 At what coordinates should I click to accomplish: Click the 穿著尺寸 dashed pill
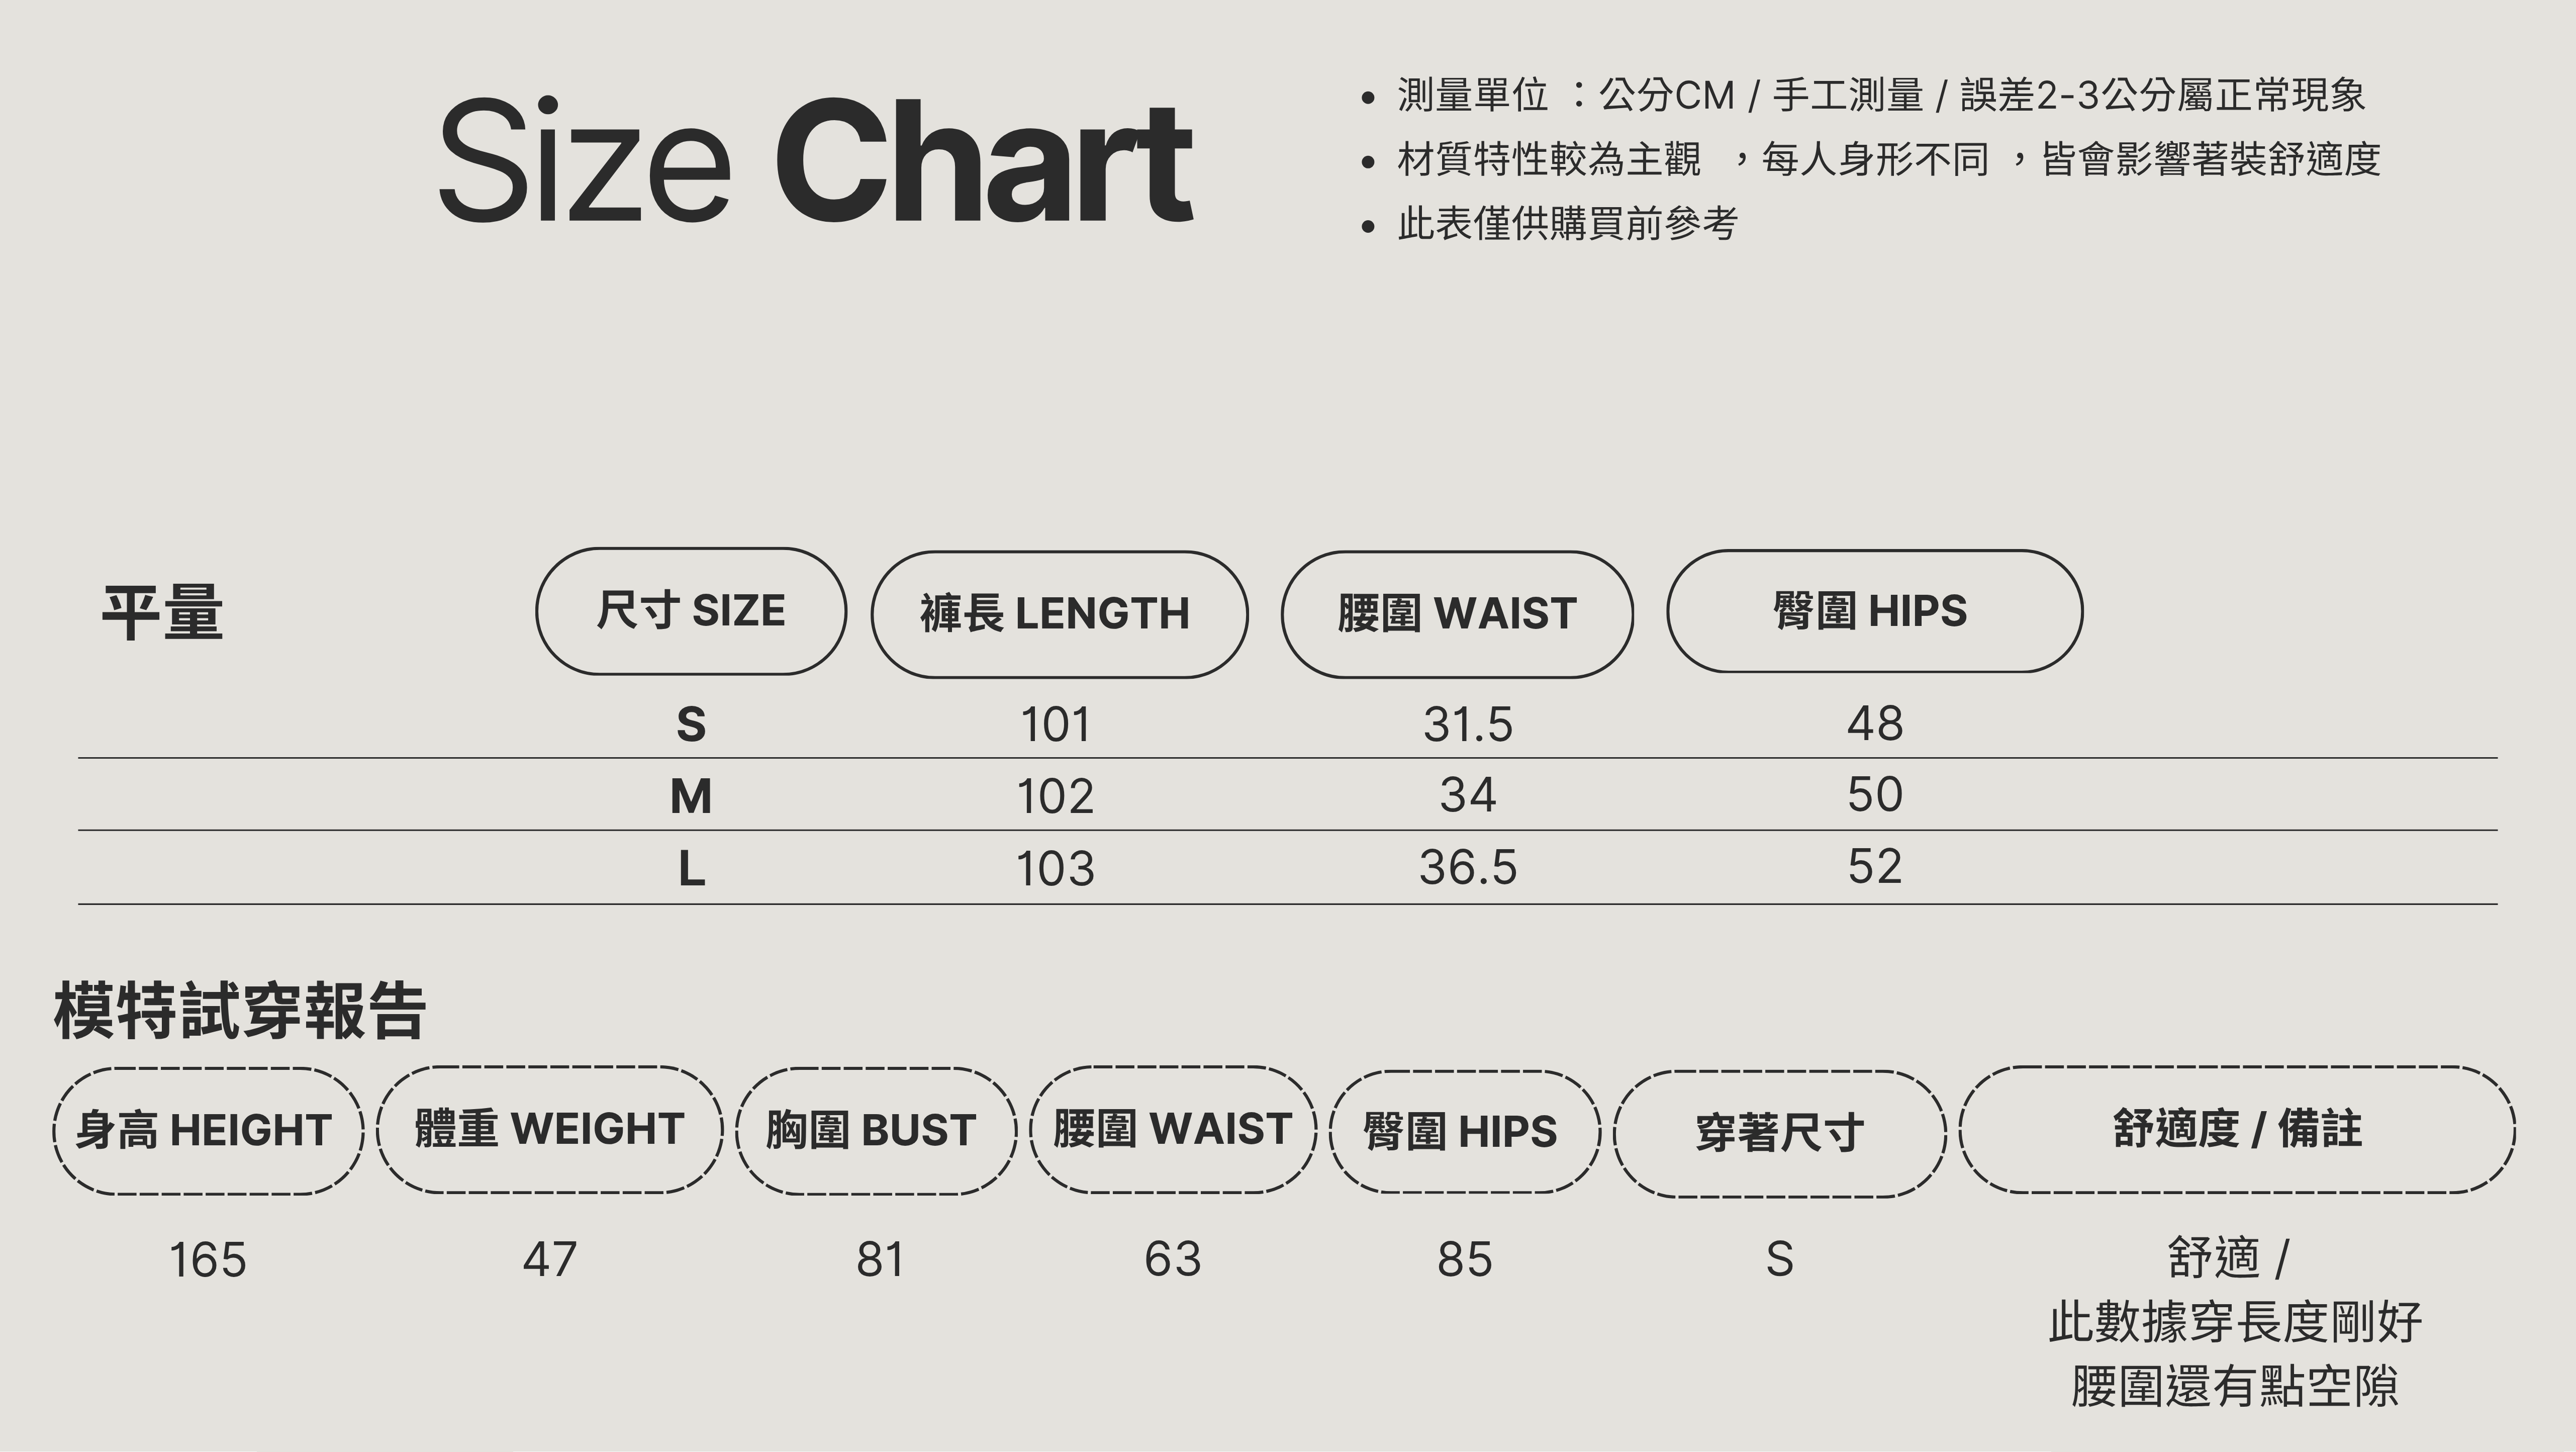coord(1779,1133)
